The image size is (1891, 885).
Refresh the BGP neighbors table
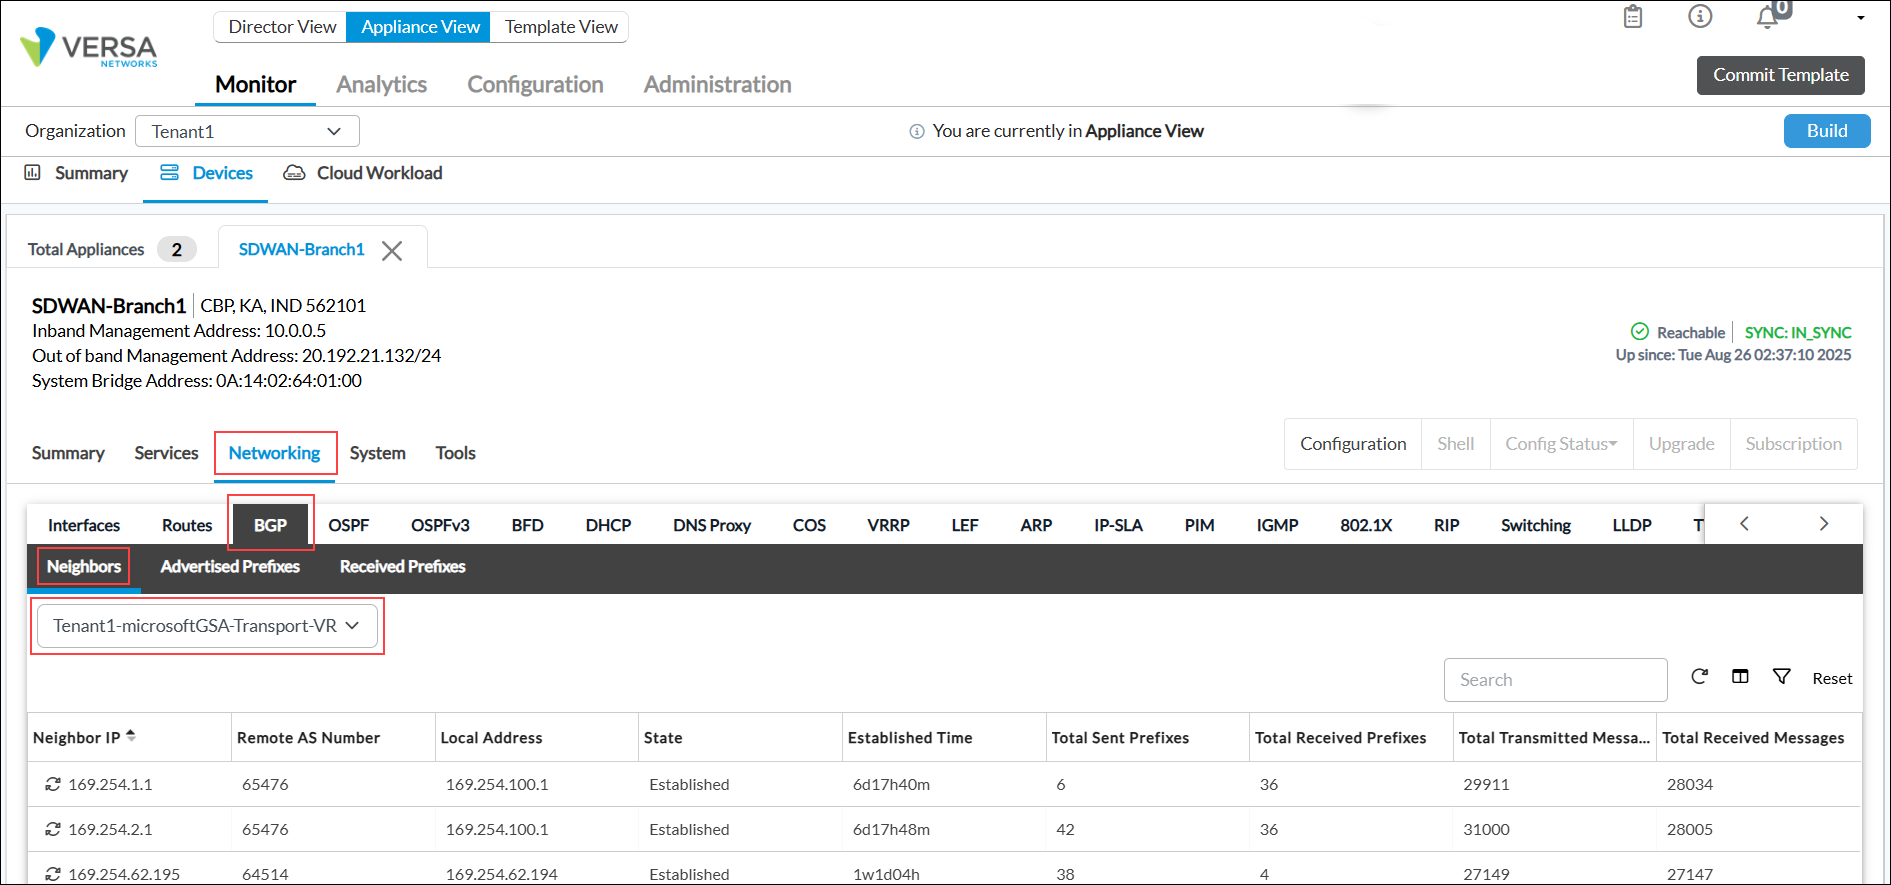click(1699, 677)
